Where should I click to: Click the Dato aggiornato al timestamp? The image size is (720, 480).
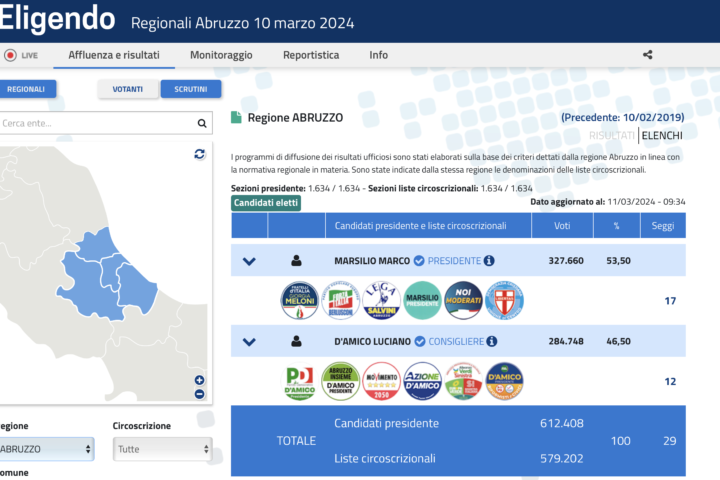coord(608,202)
